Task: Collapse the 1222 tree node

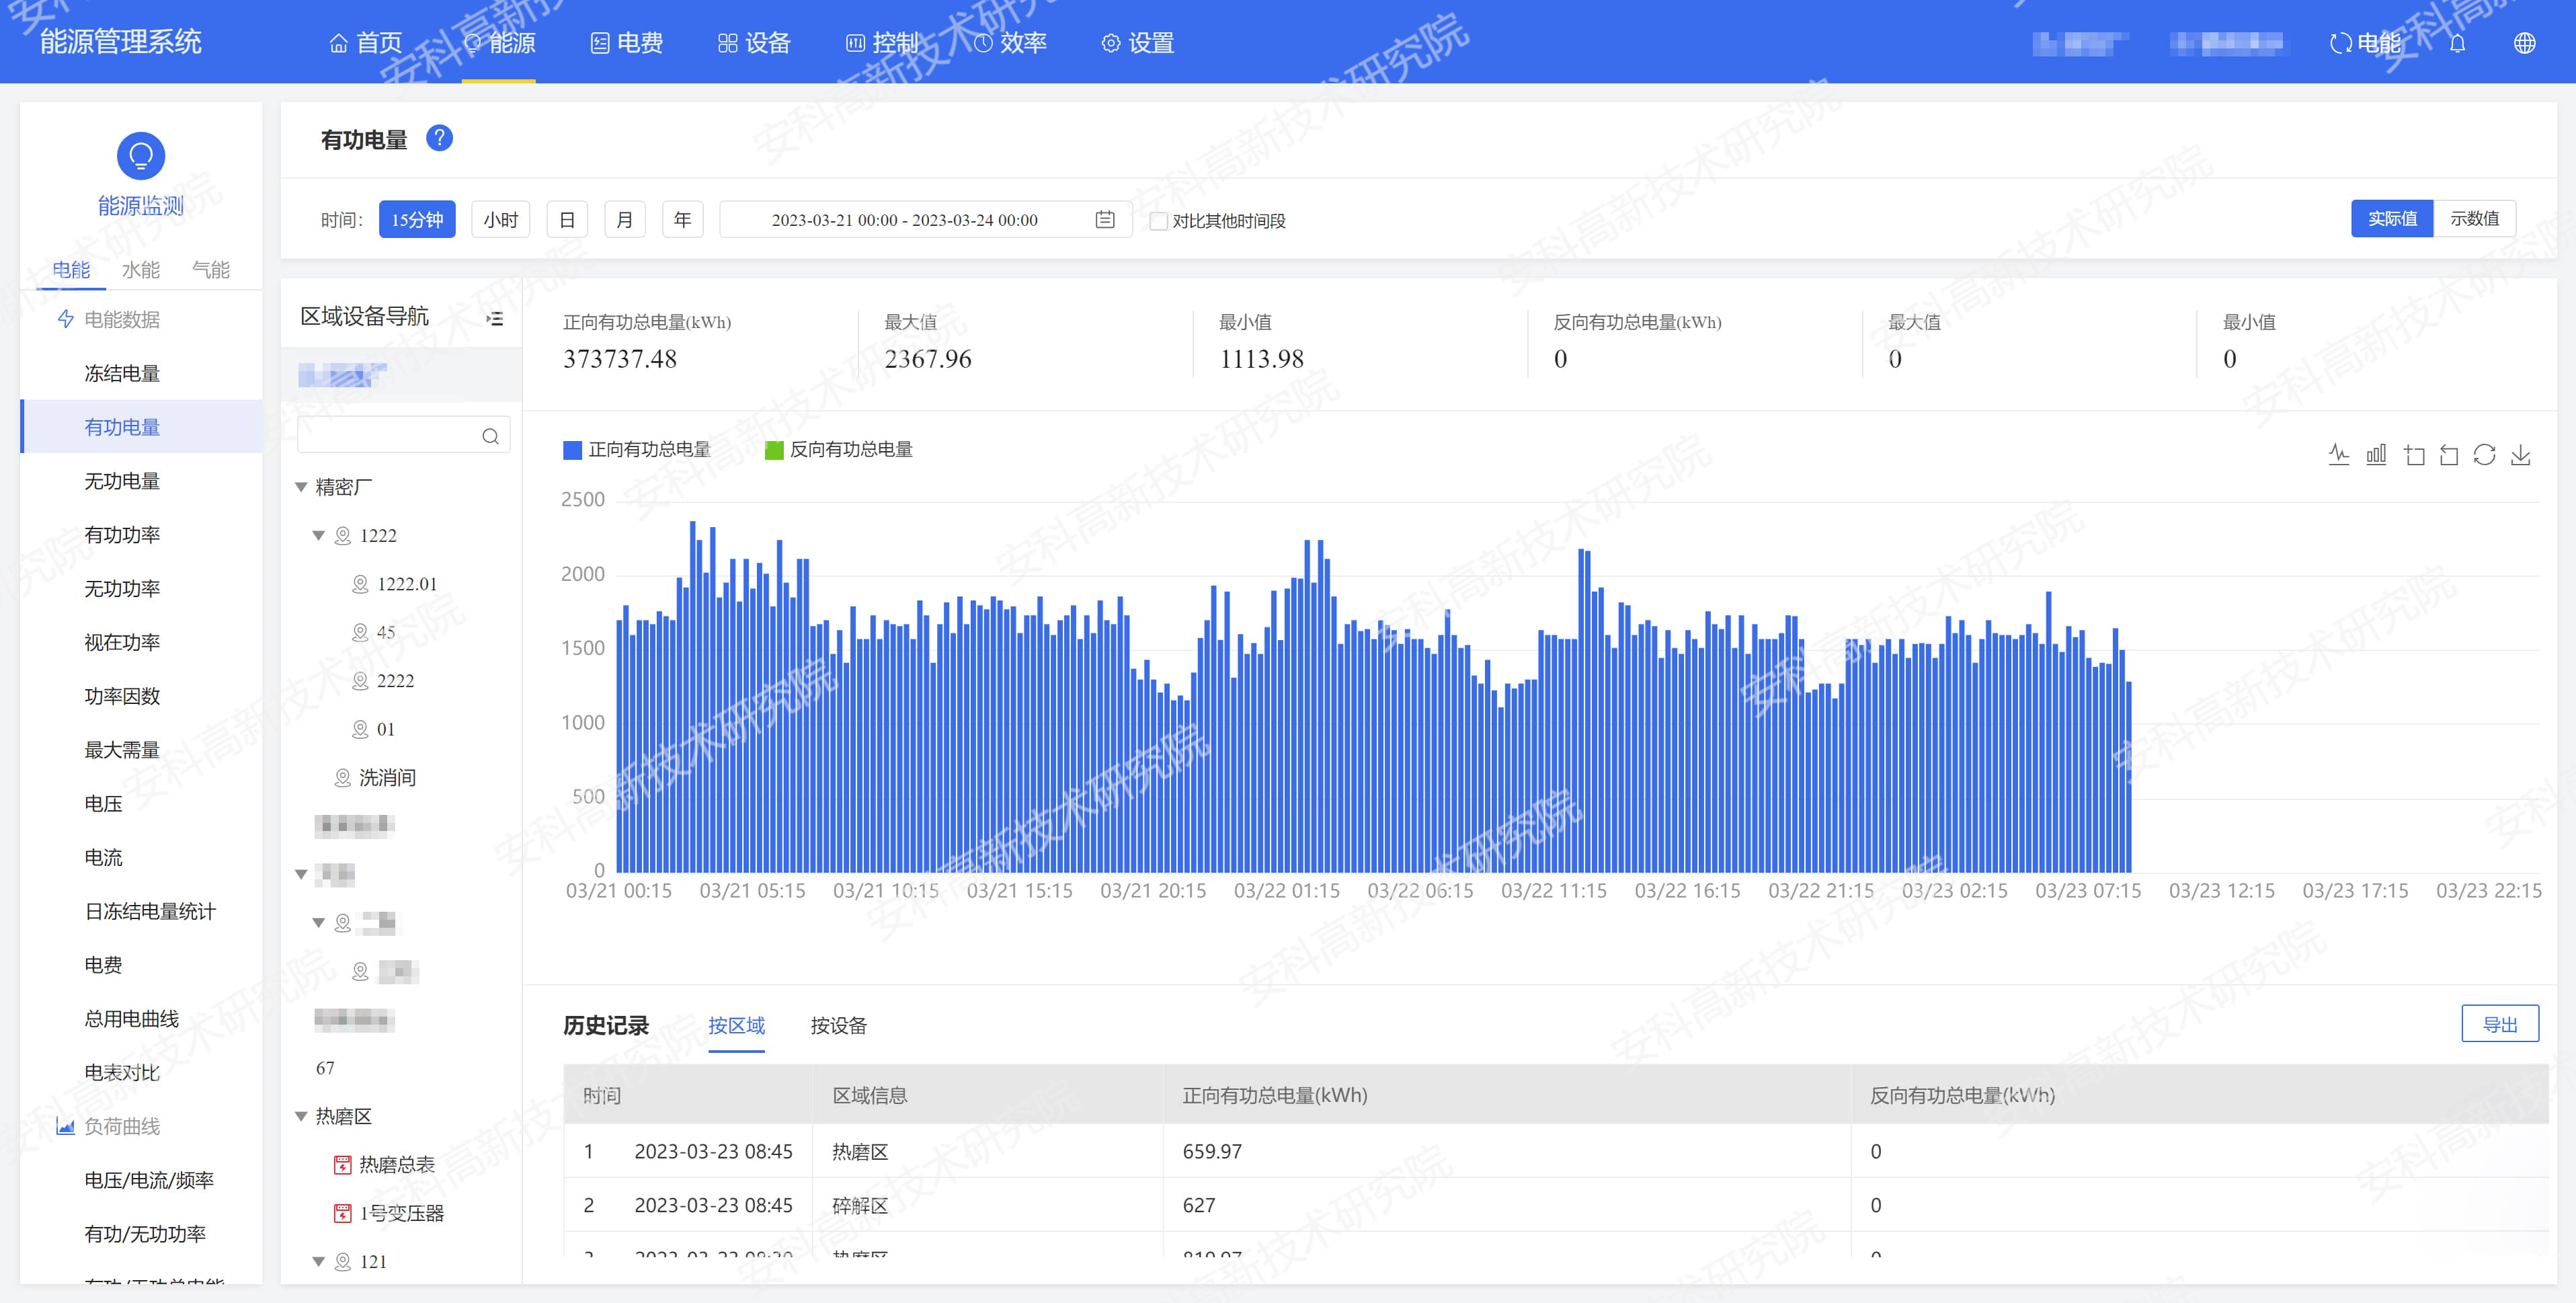Action: click(319, 536)
